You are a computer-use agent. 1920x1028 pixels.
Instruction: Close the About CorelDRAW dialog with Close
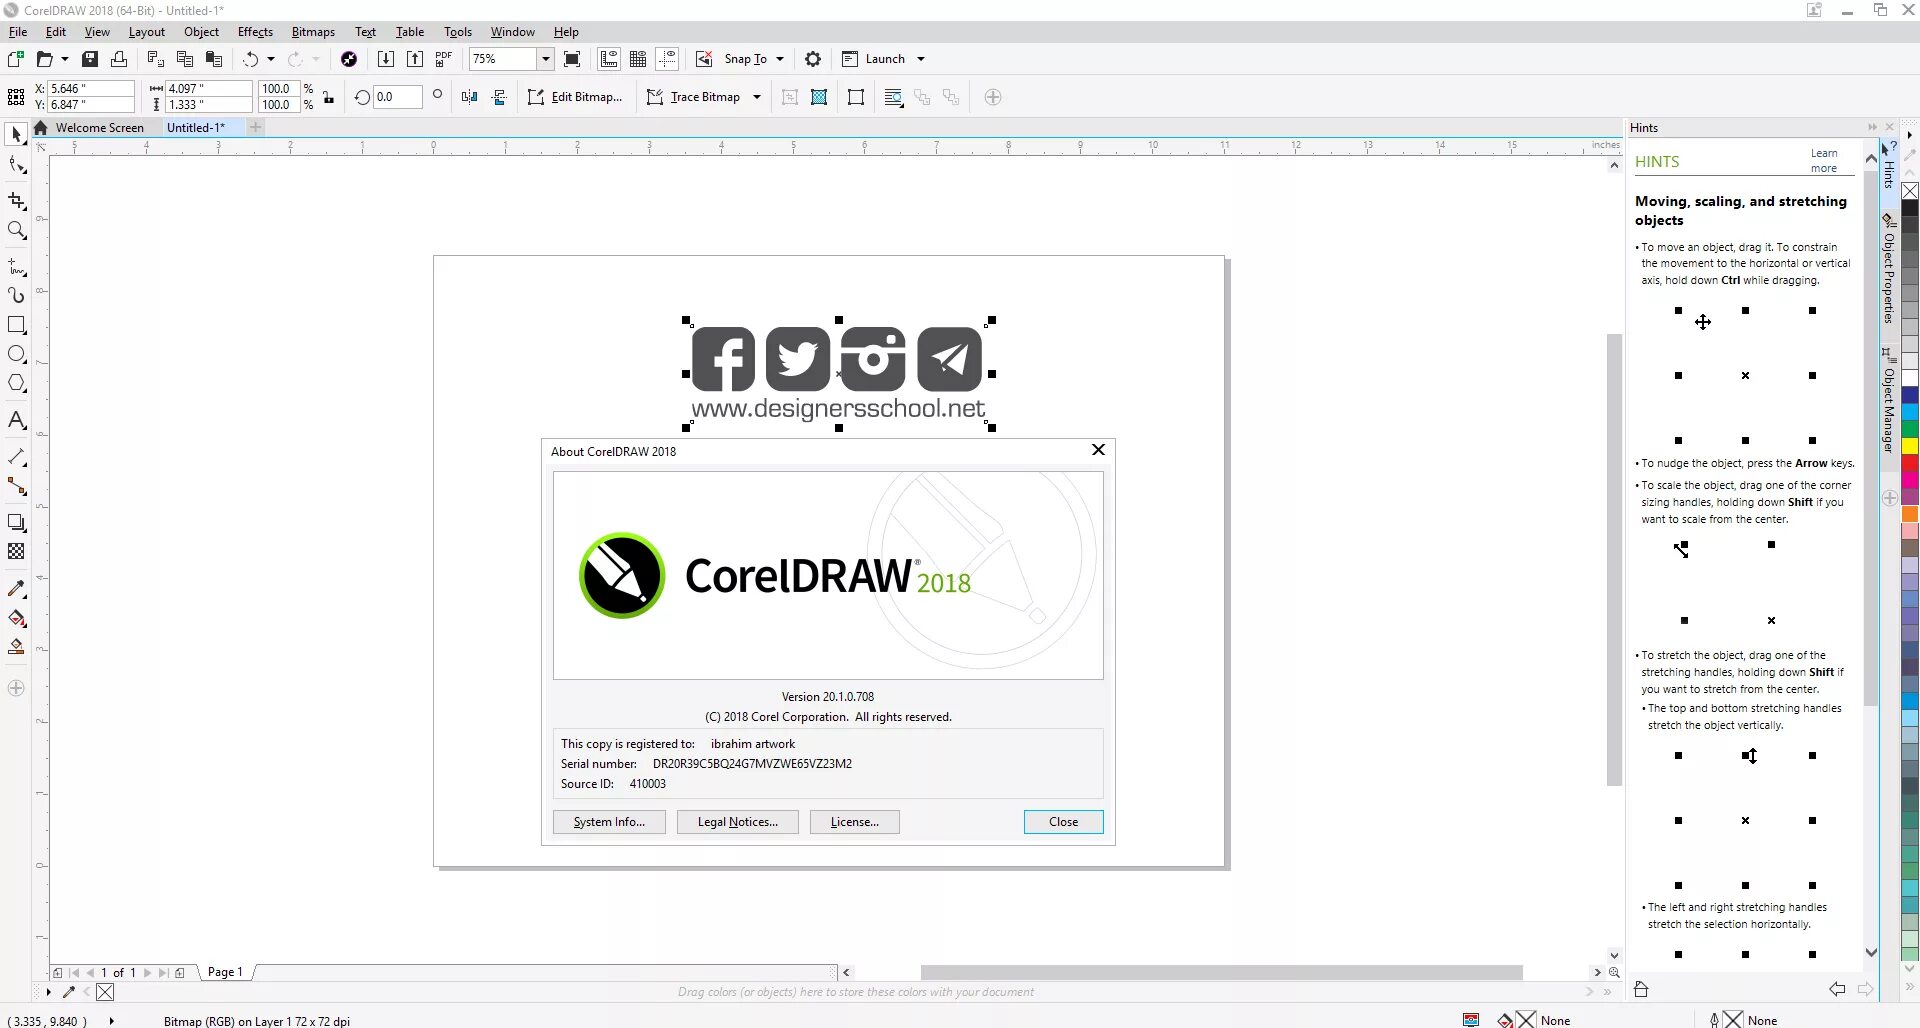coord(1063,822)
